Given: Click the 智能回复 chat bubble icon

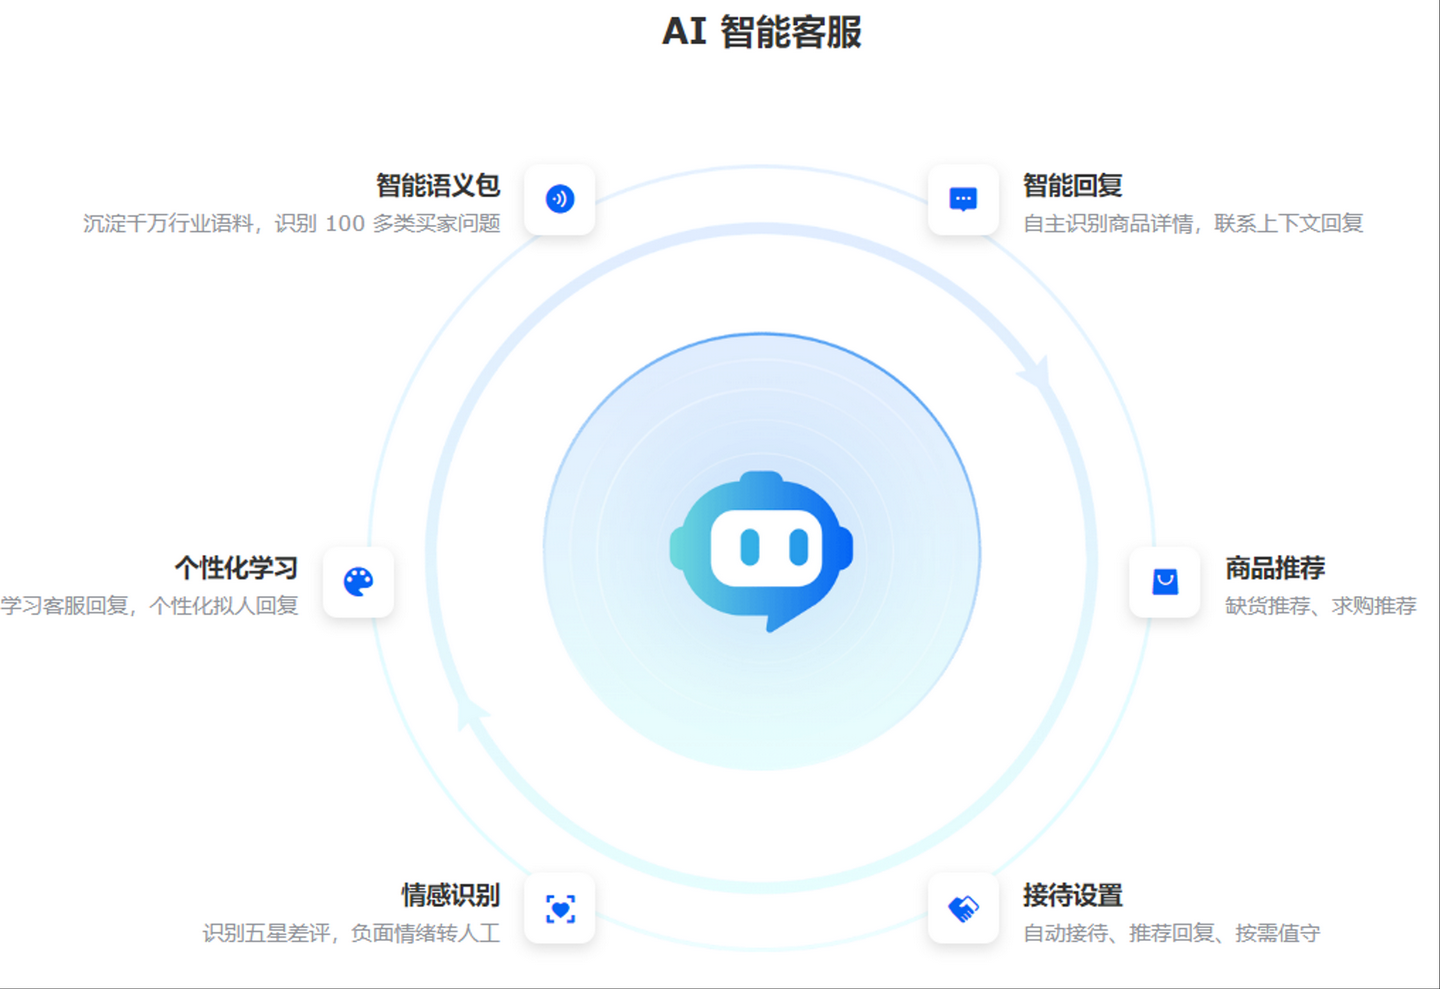Looking at the screenshot, I should click(963, 199).
